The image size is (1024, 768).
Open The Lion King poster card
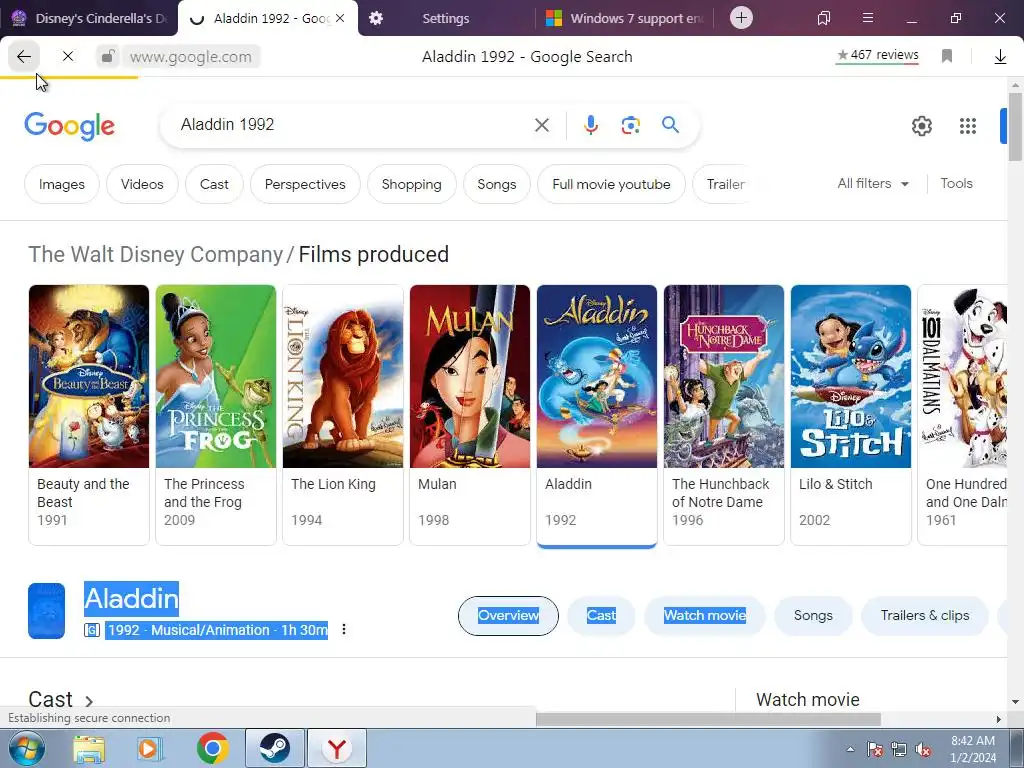[343, 415]
